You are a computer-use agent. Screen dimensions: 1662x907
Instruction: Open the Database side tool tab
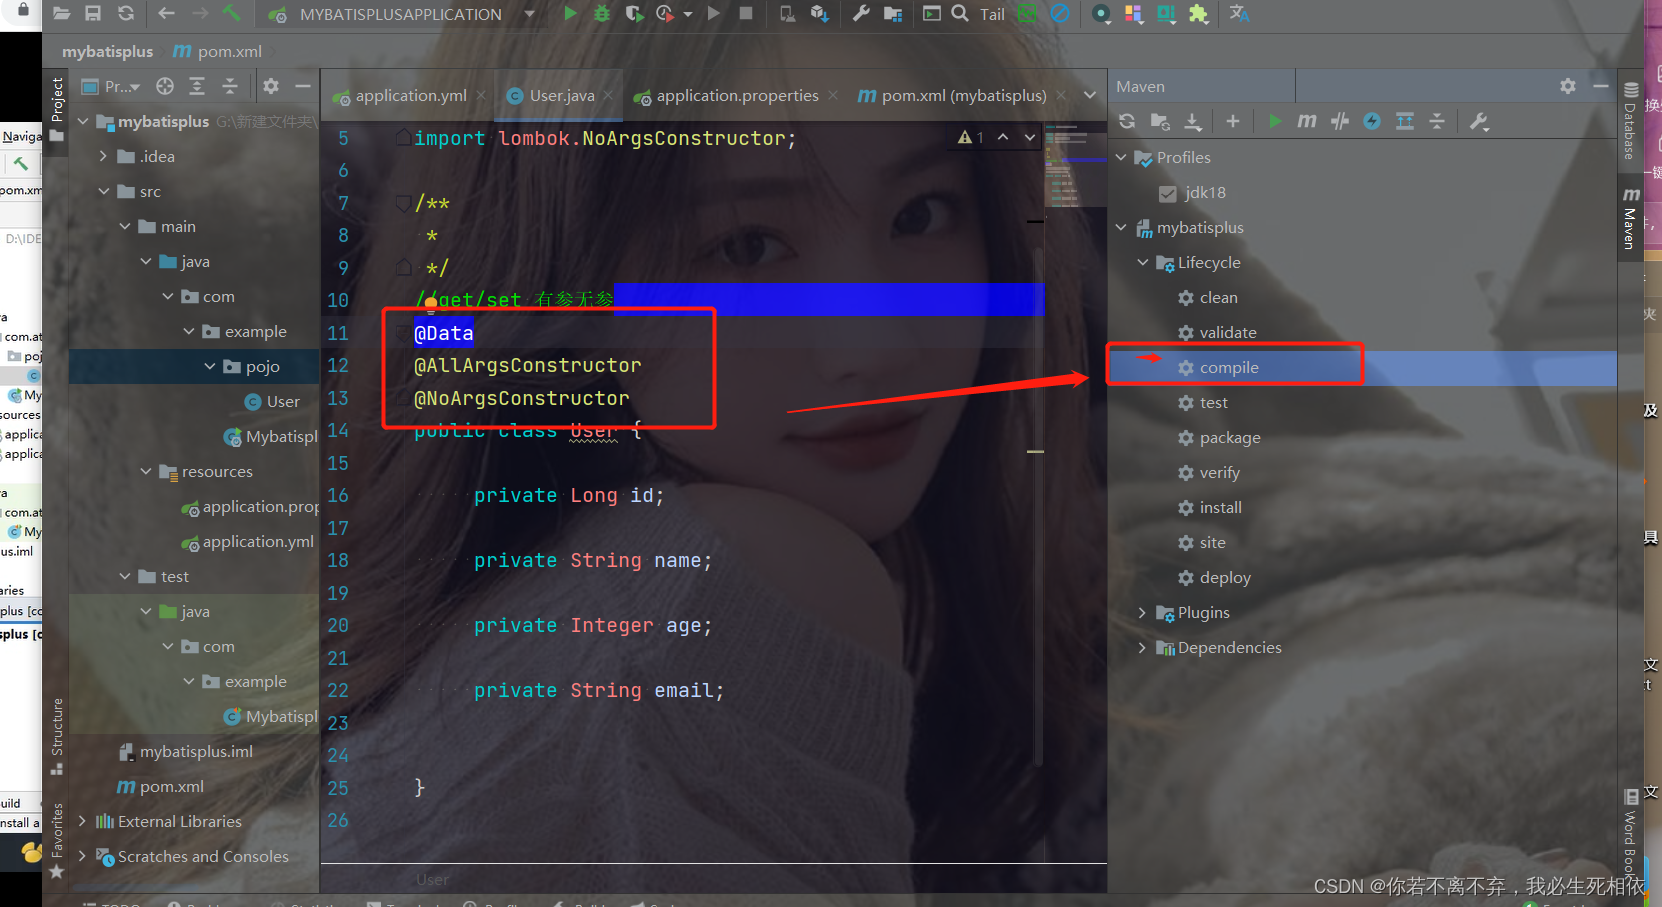tap(1631, 121)
